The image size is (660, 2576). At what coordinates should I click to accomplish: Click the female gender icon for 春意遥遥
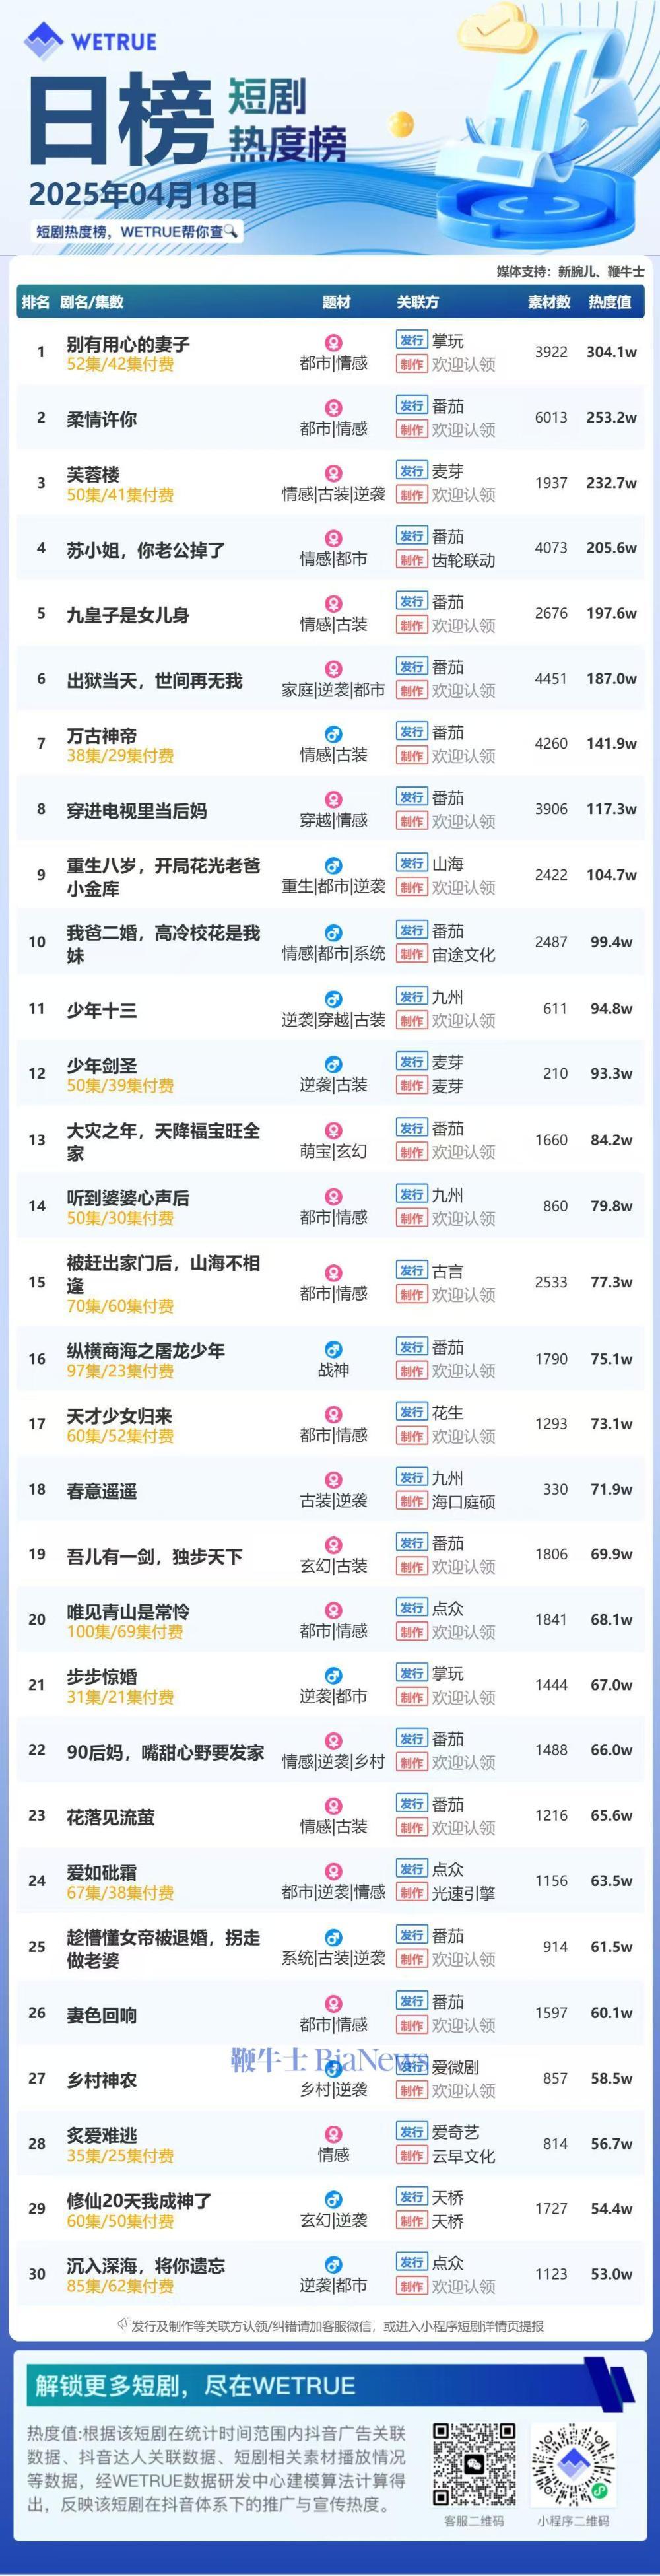pyautogui.click(x=334, y=1480)
